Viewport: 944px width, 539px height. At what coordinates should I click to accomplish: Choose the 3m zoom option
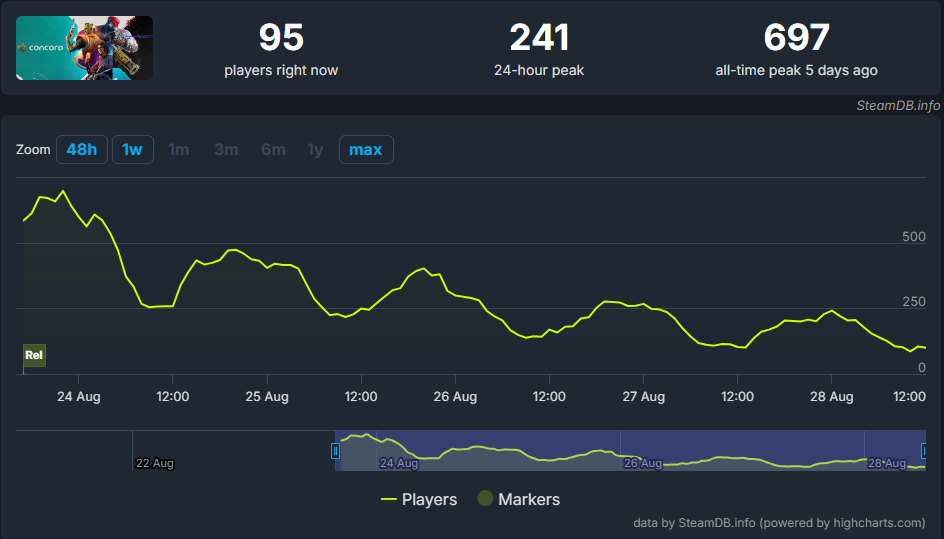click(226, 150)
